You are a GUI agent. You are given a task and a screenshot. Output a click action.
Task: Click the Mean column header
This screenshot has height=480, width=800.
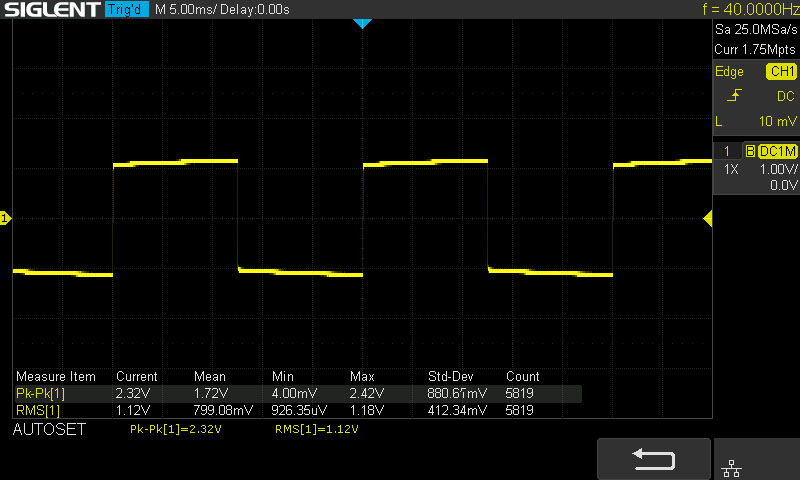coord(210,376)
